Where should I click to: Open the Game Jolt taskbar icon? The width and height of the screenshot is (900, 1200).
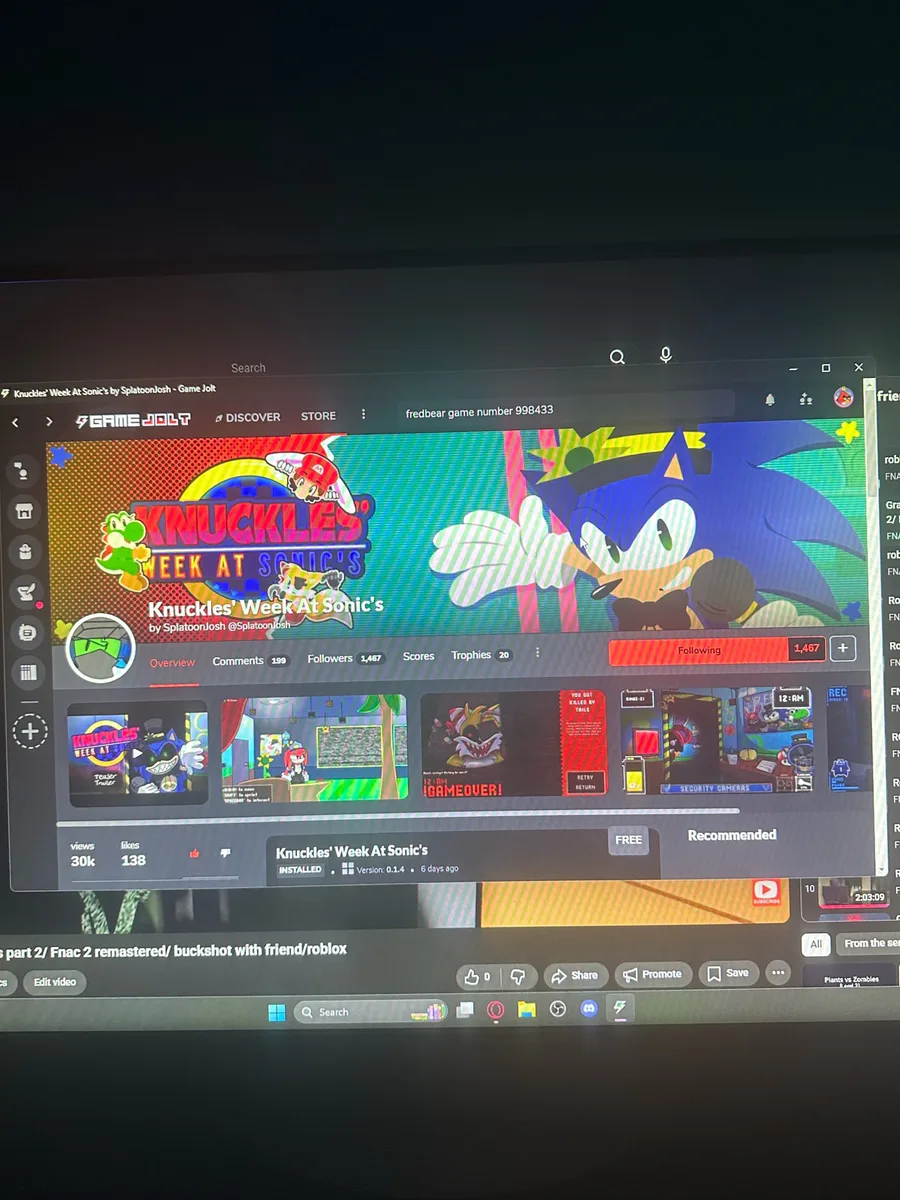click(621, 1008)
